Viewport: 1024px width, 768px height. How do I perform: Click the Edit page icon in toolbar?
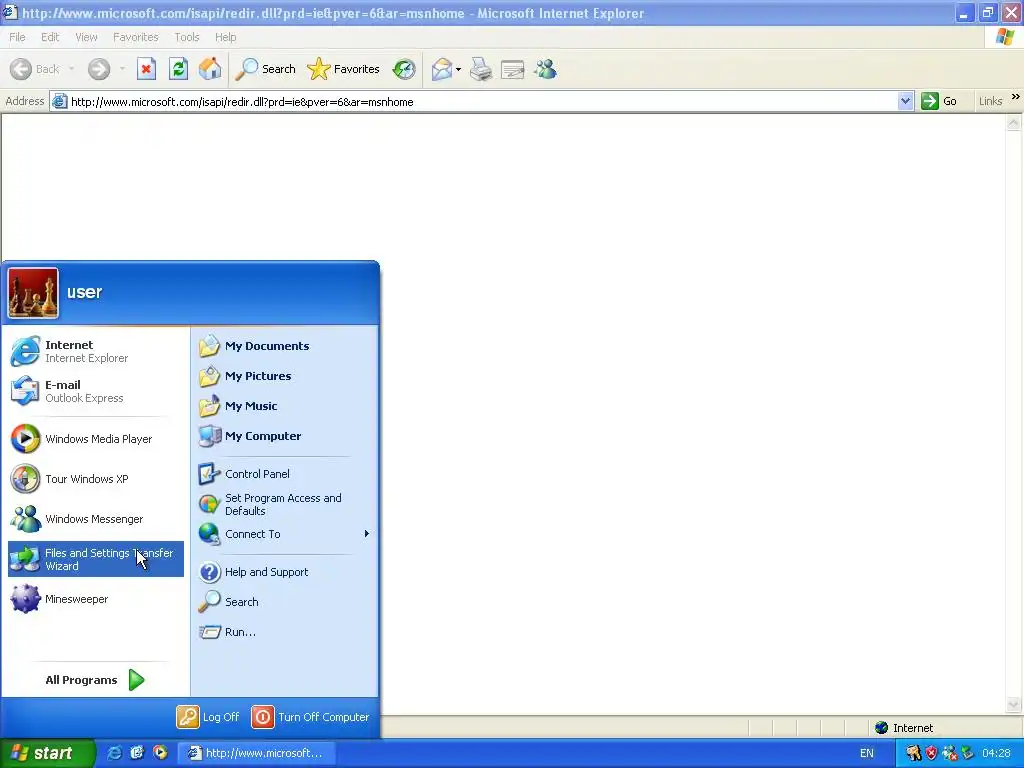click(513, 69)
